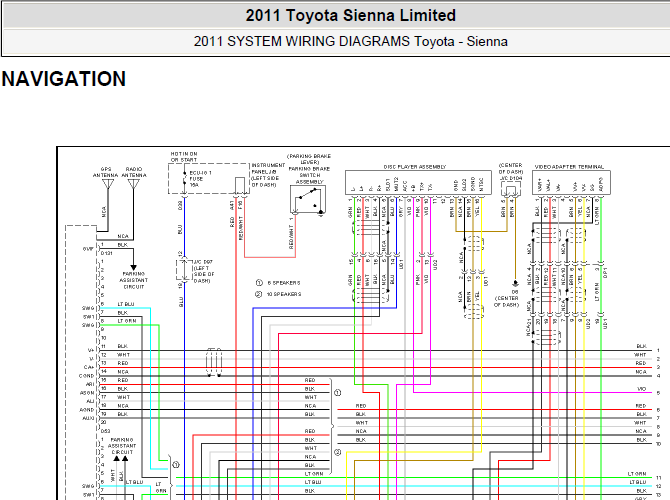Screen dimensions: 670x500
Task: Click the "D131" connector label
Action: pyautogui.click(x=106, y=253)
